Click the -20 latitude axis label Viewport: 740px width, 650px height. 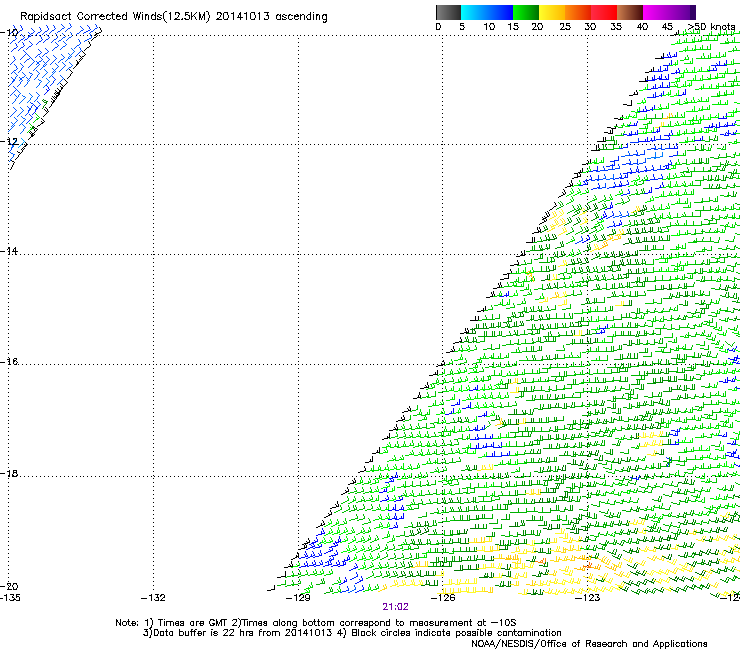pos(9,586)
